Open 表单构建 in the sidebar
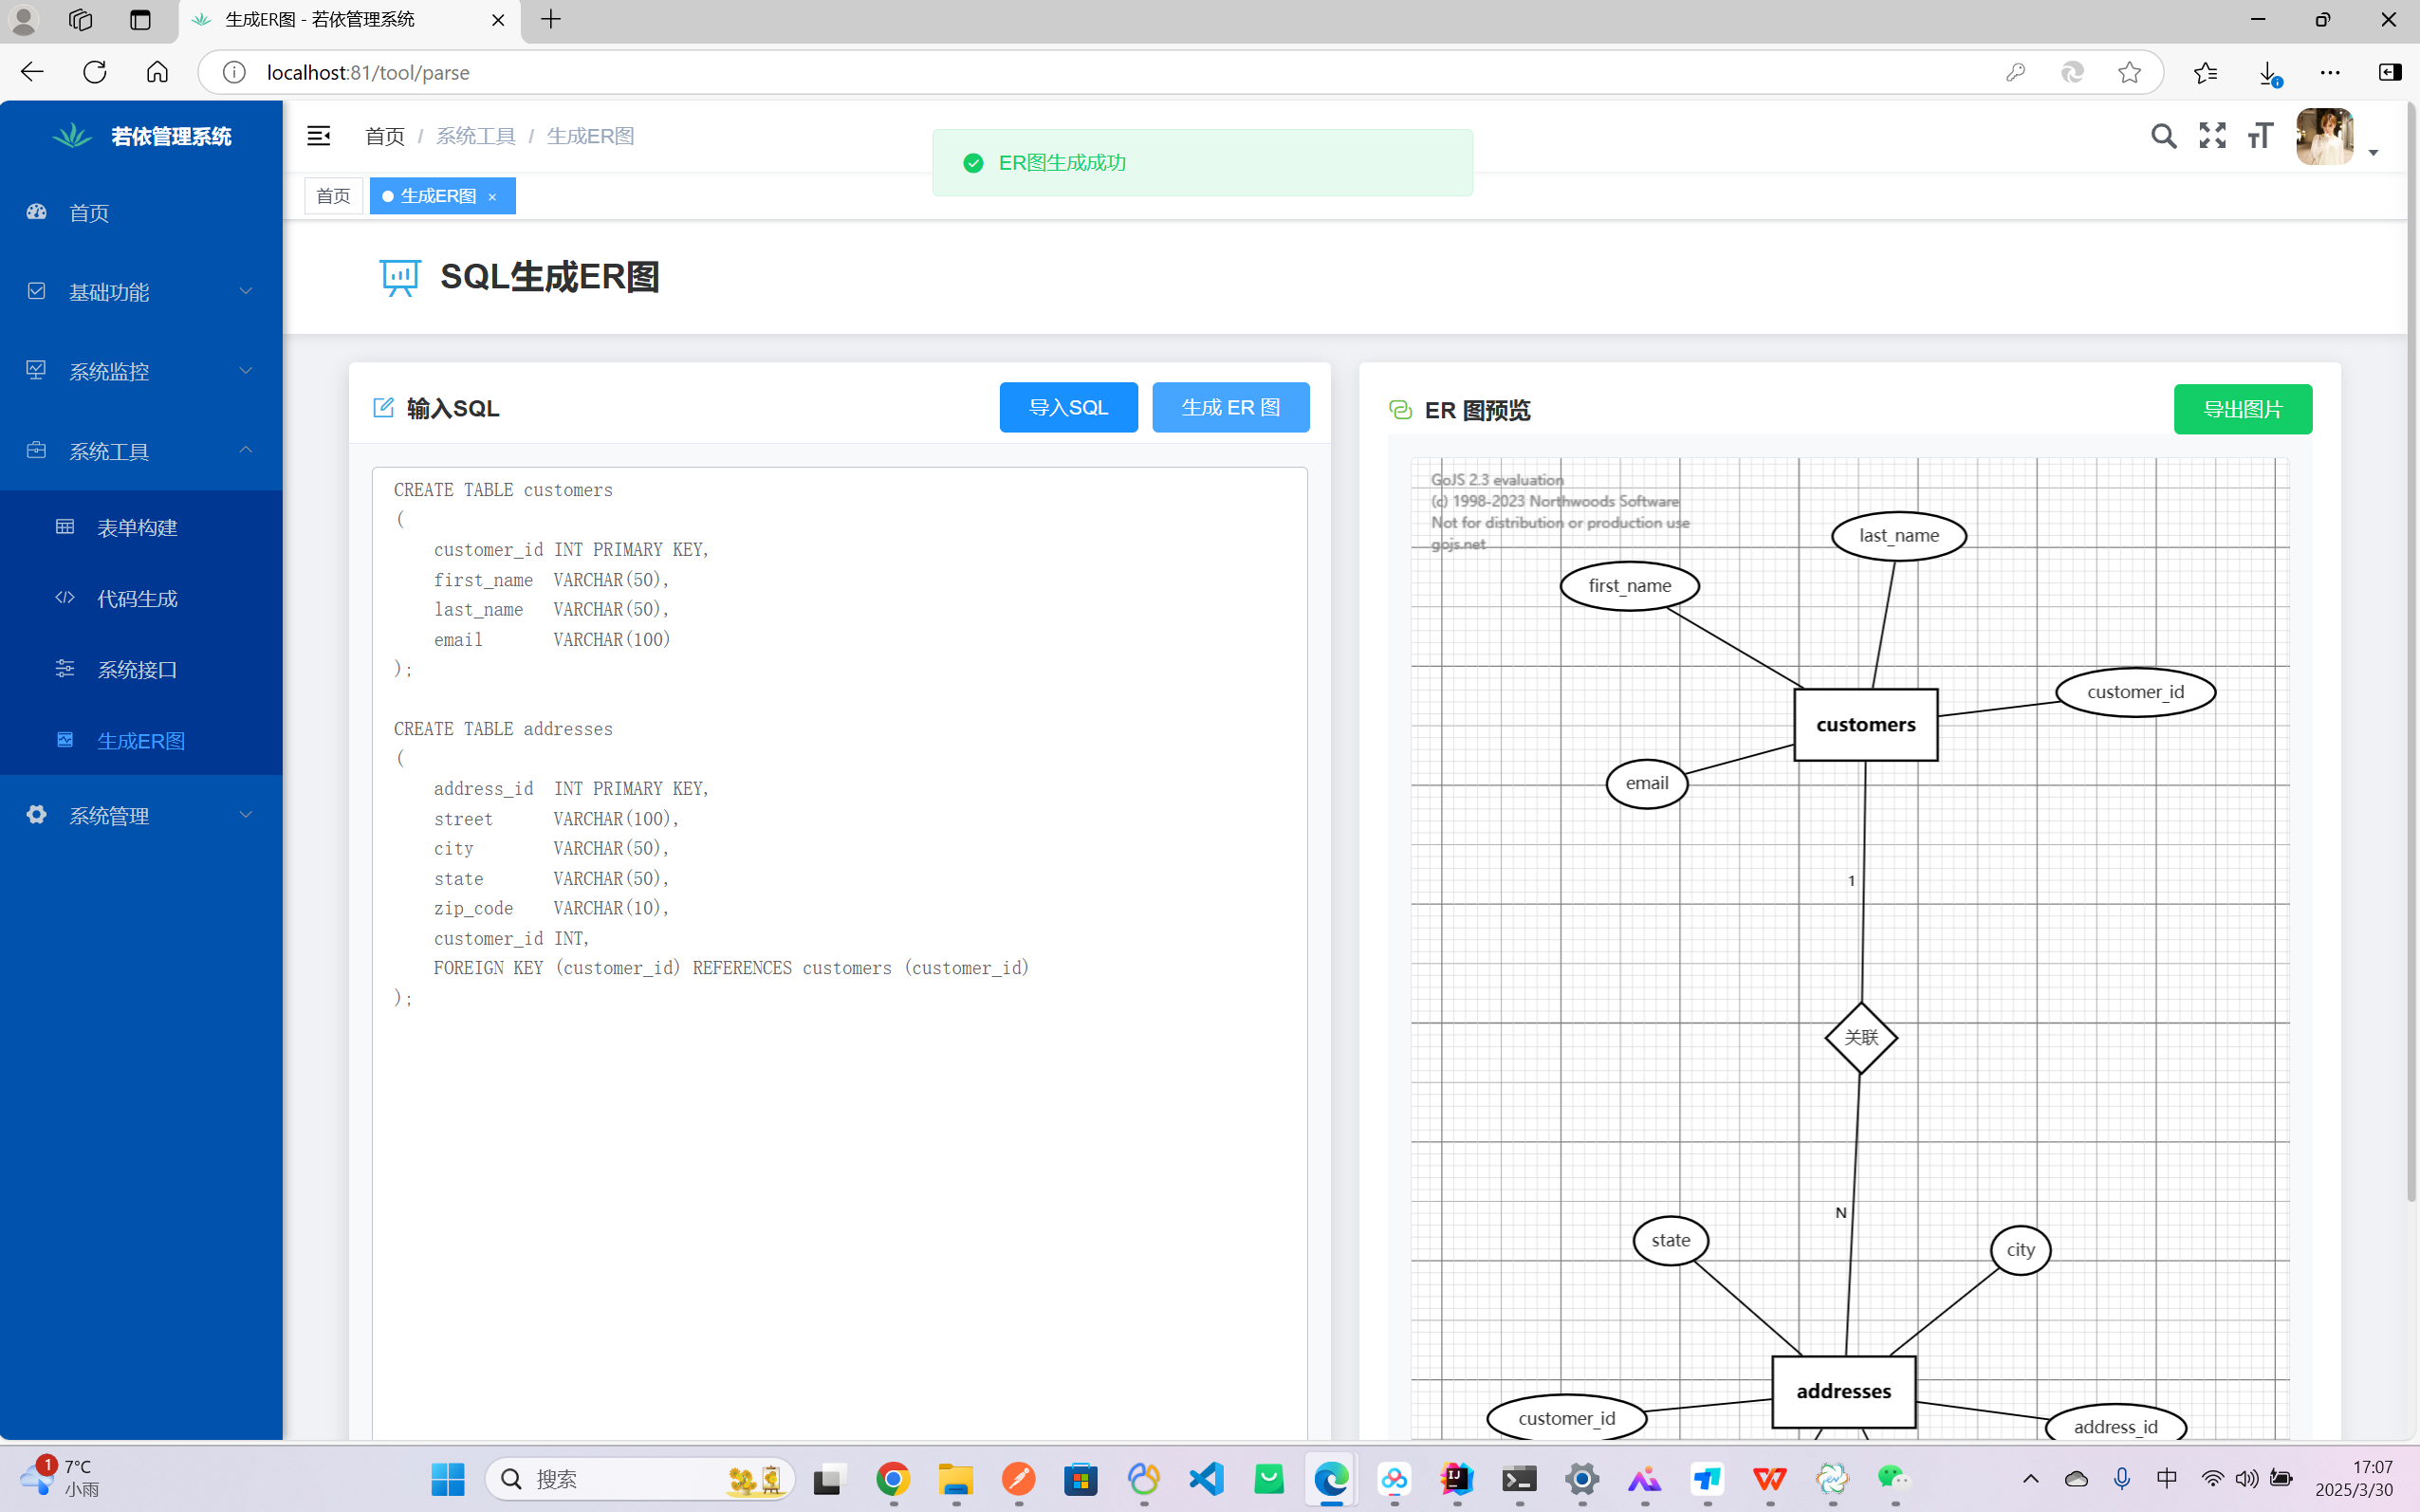 tap(137, 528)
